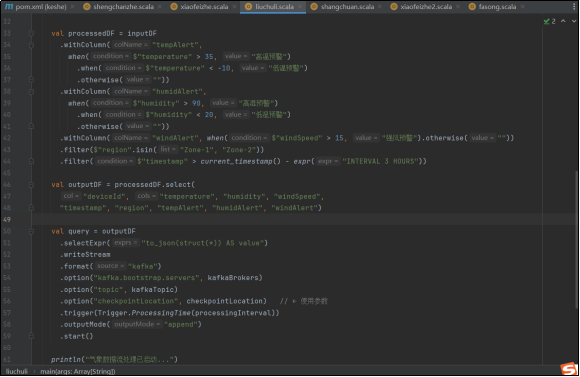Click the main(args: Array[String]) breadcrumb
This screenshot has width=580, height=377.
point(78,371)
